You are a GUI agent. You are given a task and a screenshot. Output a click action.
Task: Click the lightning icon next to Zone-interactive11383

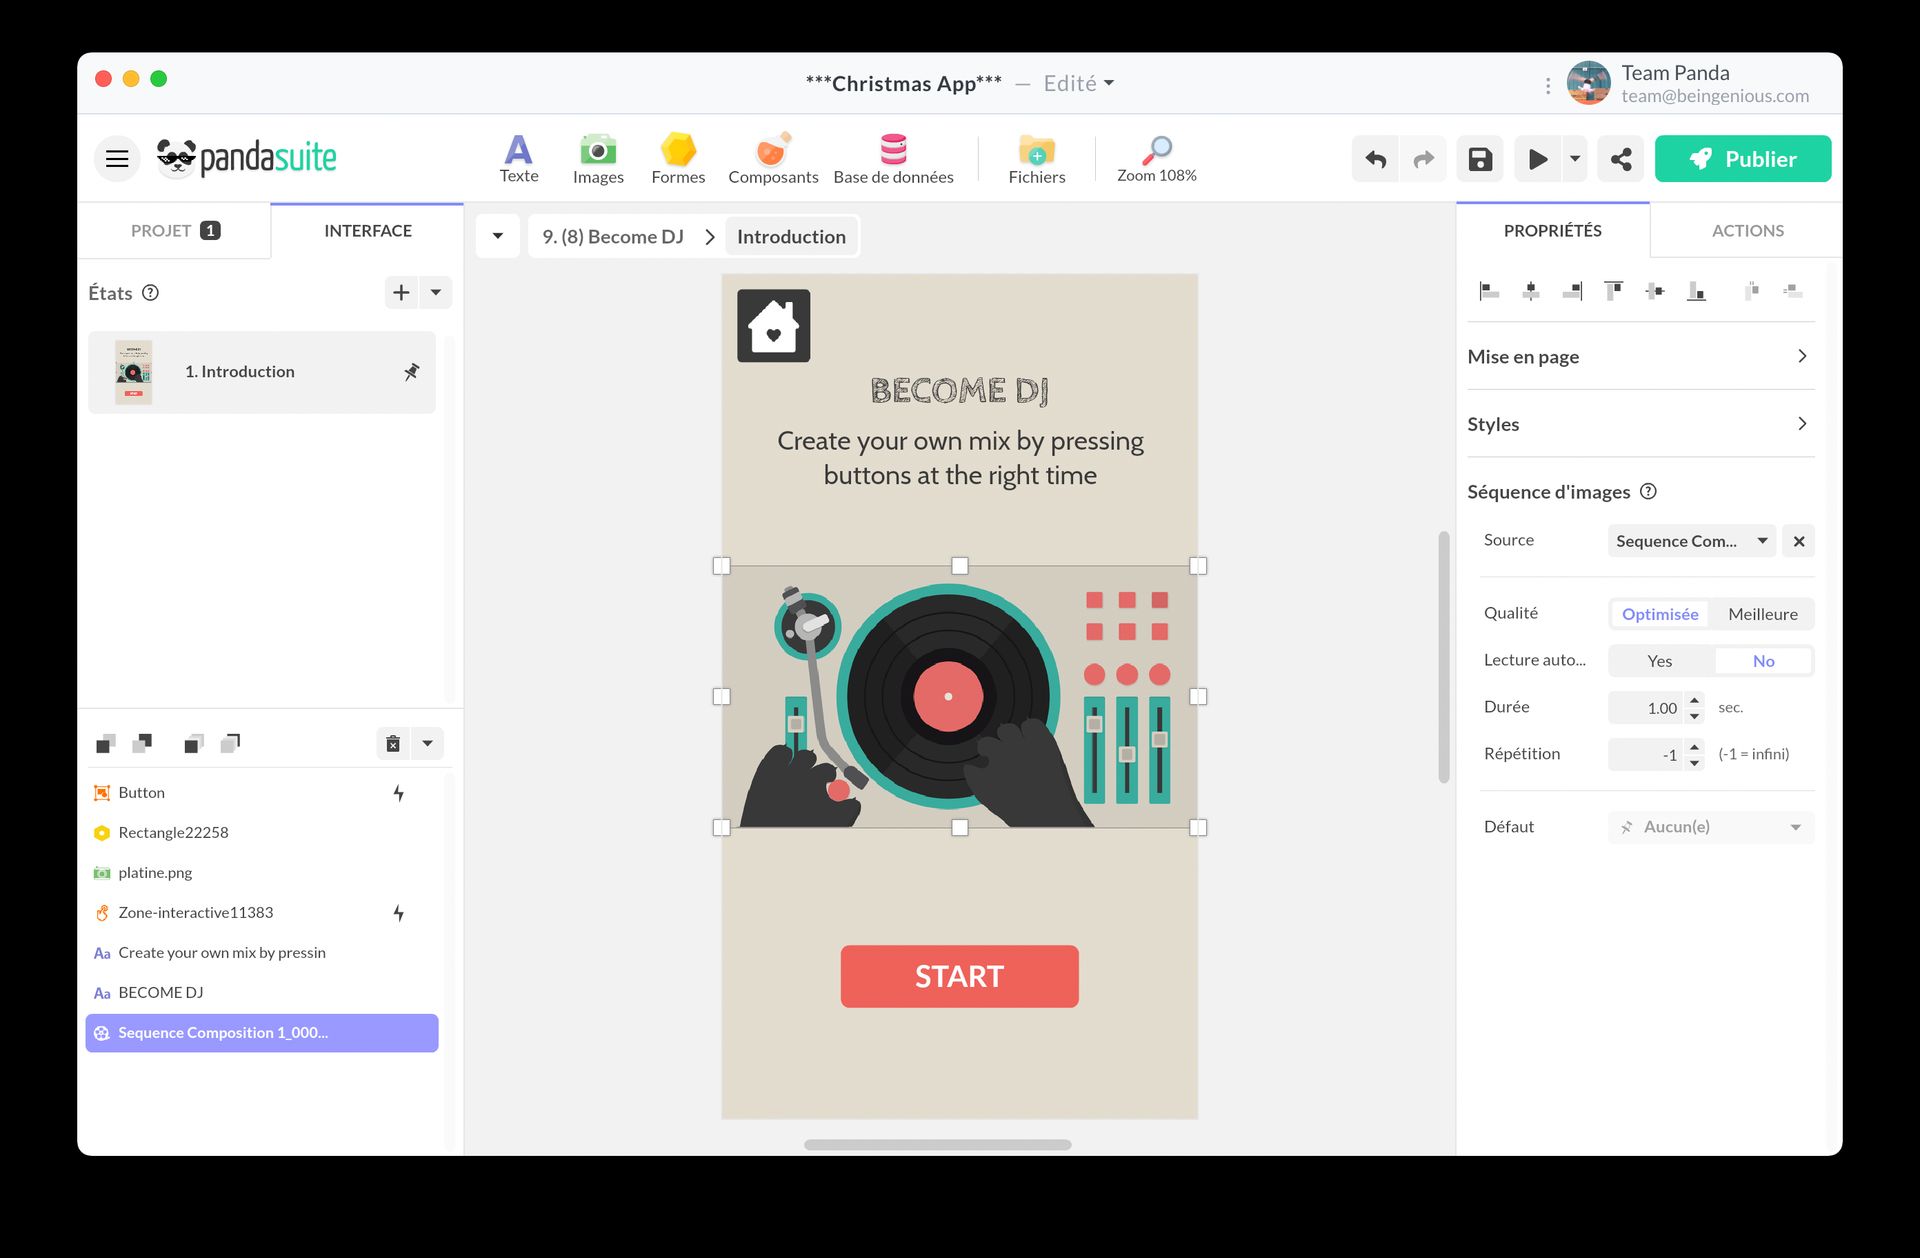point(399,912)
